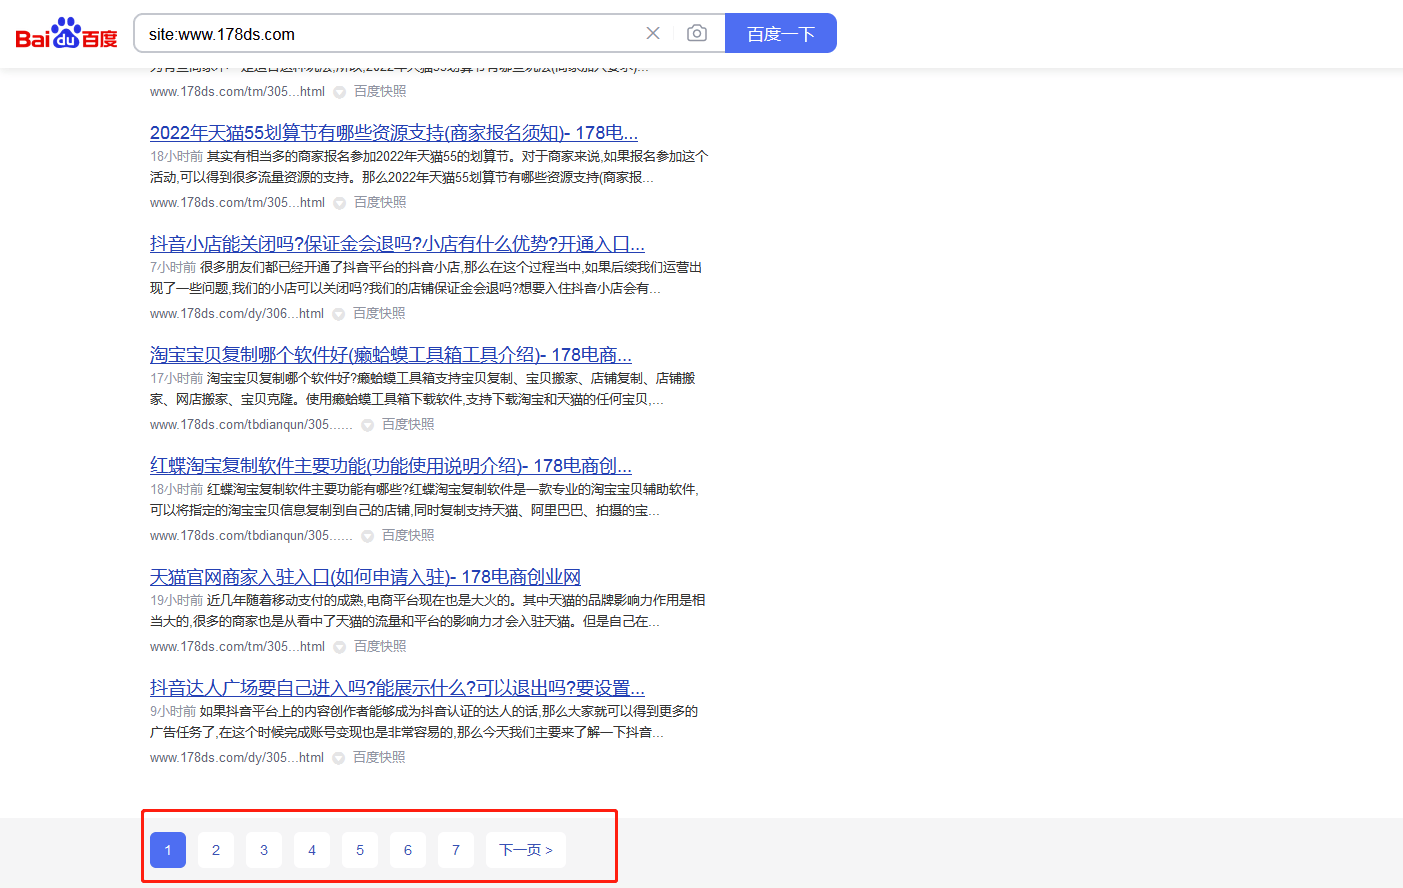Open 淘宝宝贝复制哪个软件好 result title
Image resolution: width=1403 pixels, height=888 pixels.
click(391, 354)
